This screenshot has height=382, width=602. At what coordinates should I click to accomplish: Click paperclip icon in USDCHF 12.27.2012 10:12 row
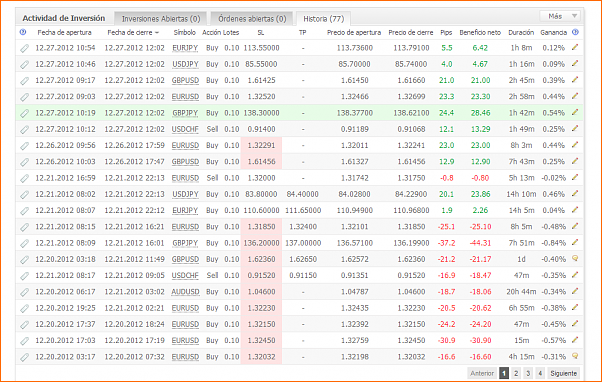pos(25,129)
